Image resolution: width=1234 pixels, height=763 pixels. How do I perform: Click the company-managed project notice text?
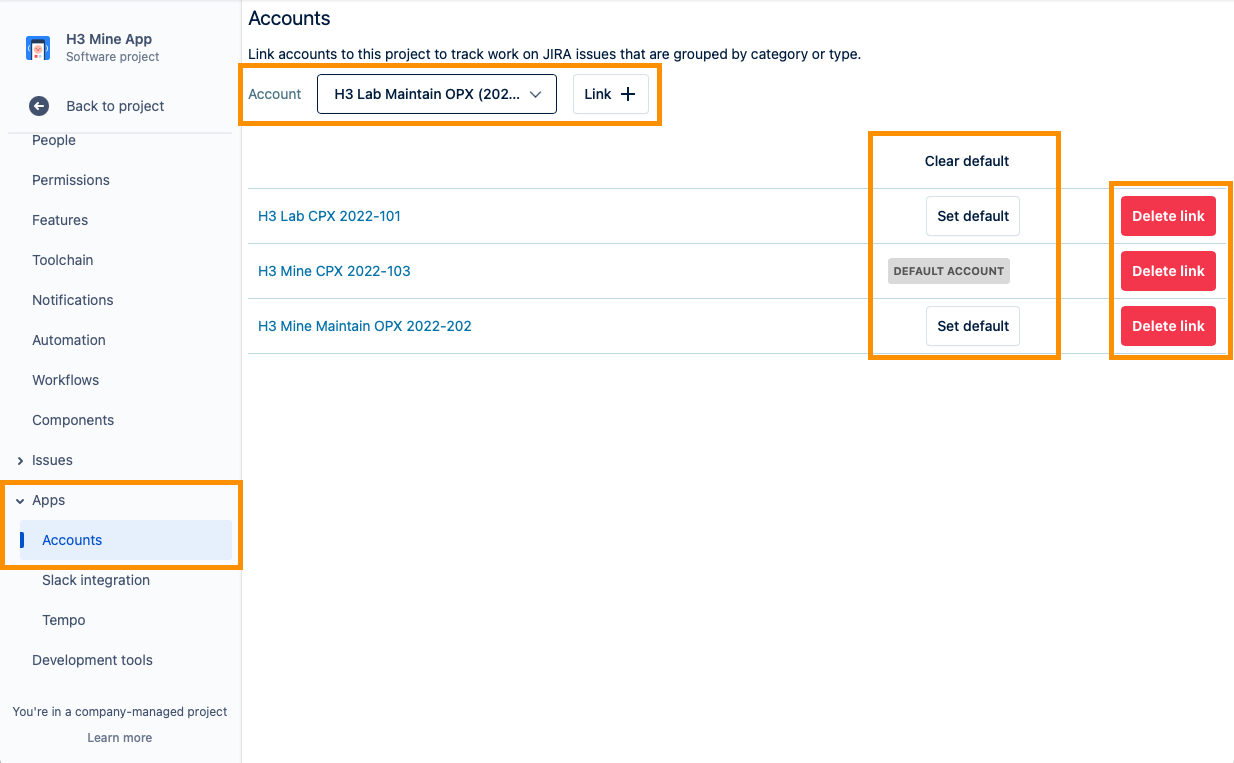click(120, 712)
